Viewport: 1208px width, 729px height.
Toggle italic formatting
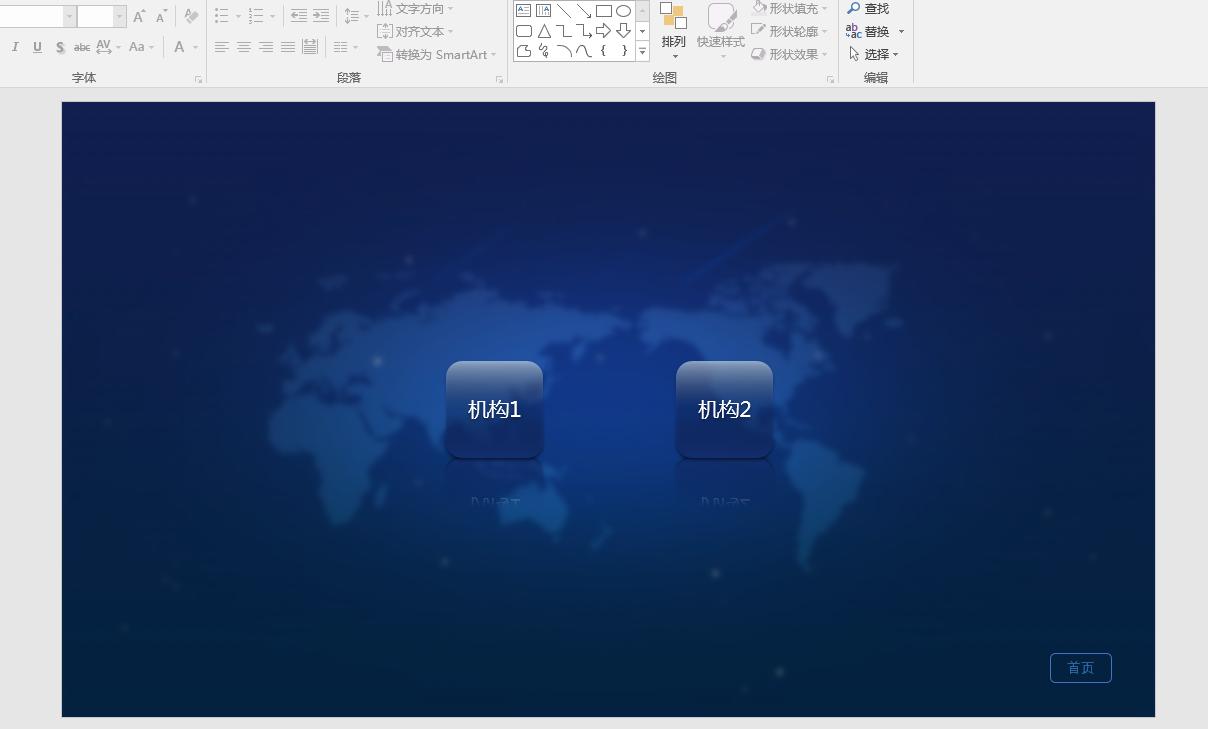[x=15, y=47]
